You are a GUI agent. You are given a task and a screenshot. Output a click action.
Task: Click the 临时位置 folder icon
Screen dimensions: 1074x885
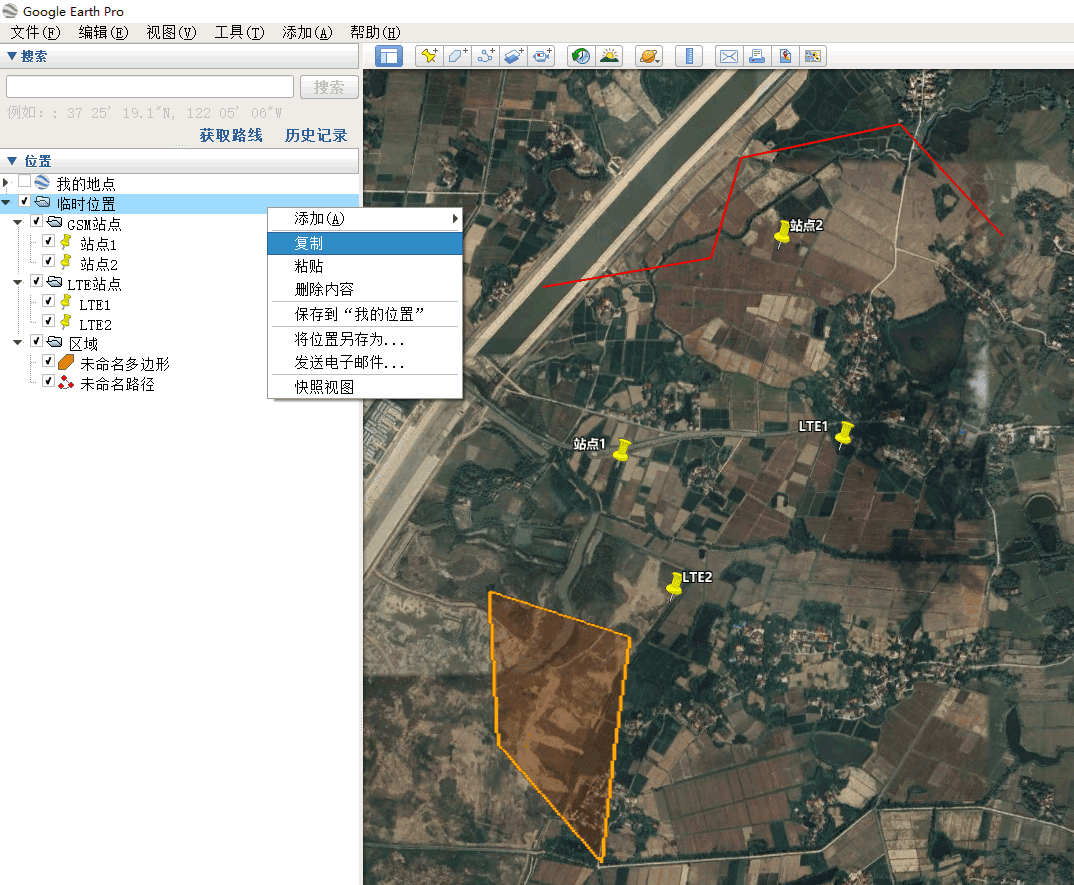tap(42, 202)
